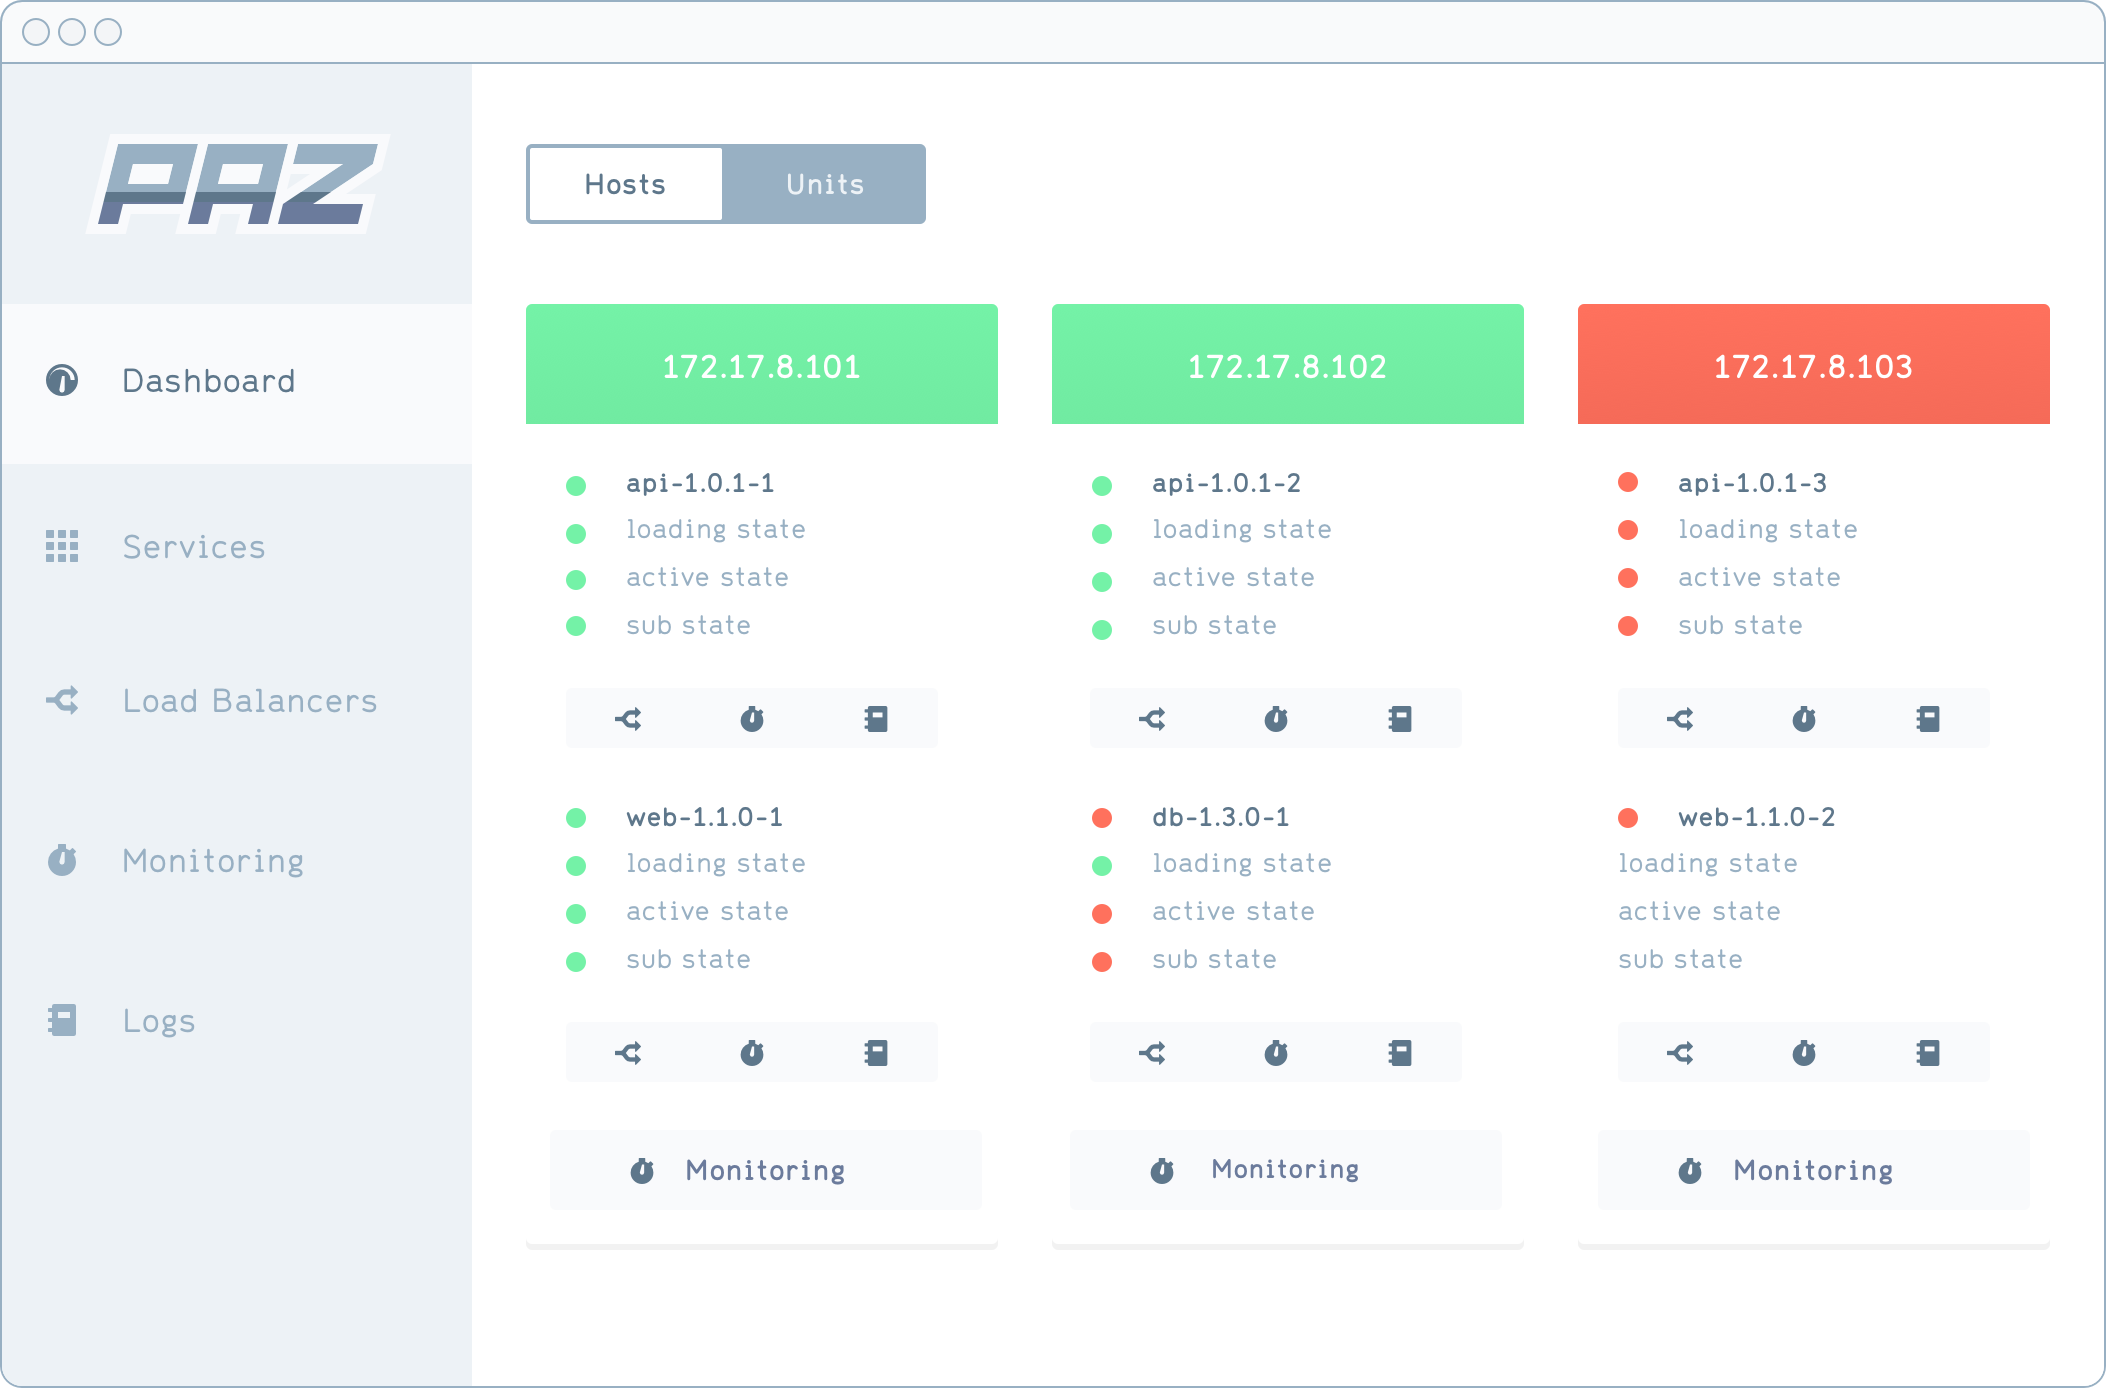Image resolution: width=2106 pixels, height=1388 pixels.
Task: Click load balancer icon under api-1.0.1-1
Action: (628, 718)
